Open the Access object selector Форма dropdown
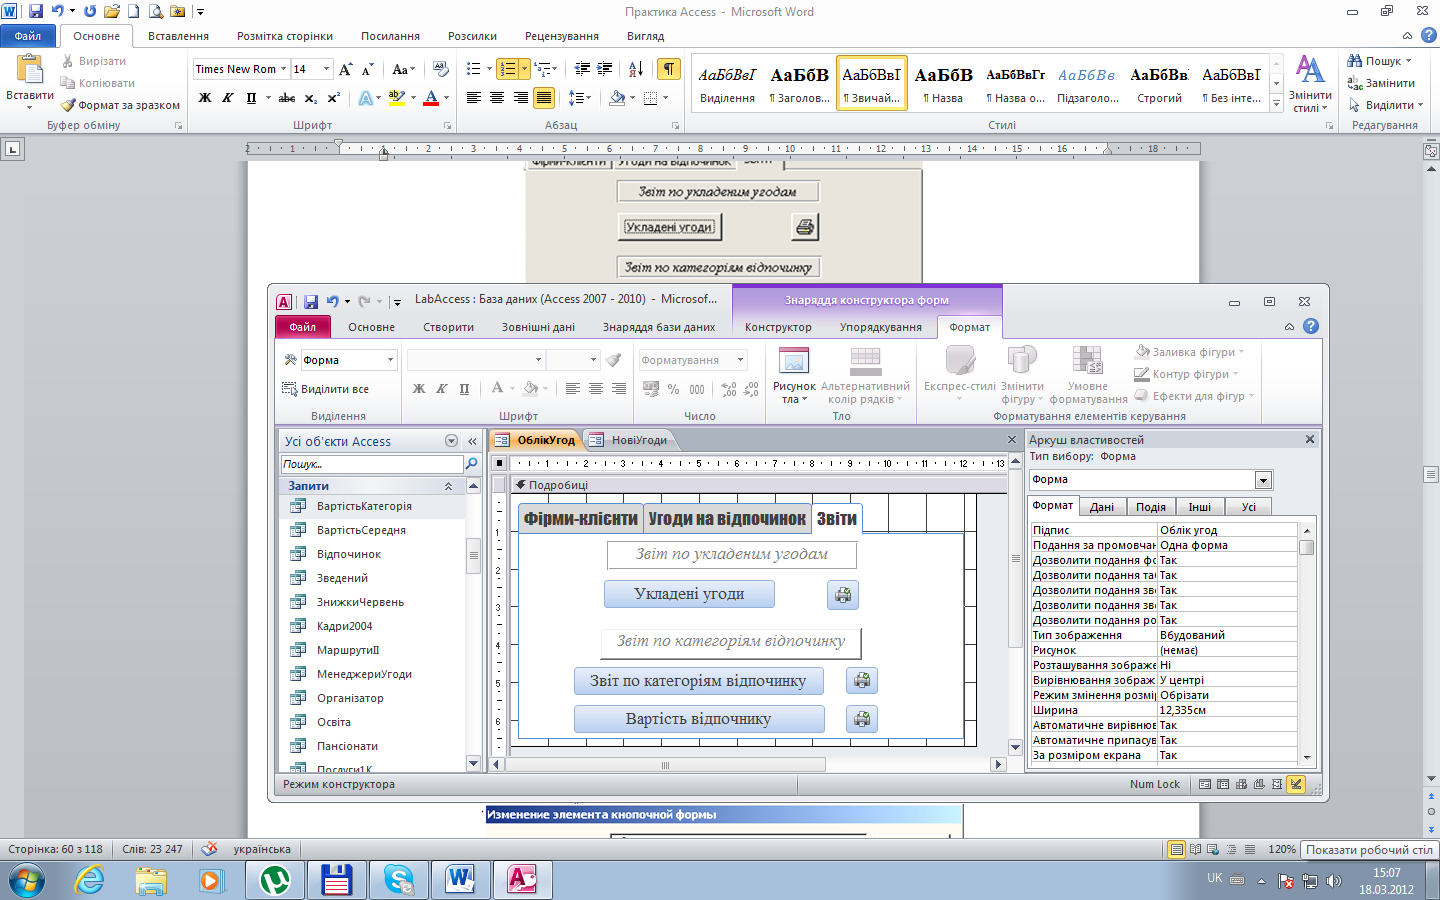The width and height of the screenshot is (1440, 900). click(x=390, y=360)
